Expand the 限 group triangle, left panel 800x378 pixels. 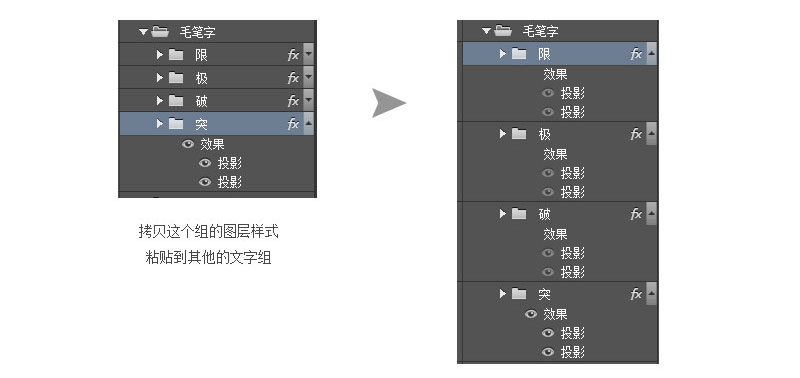pos(160,55)
